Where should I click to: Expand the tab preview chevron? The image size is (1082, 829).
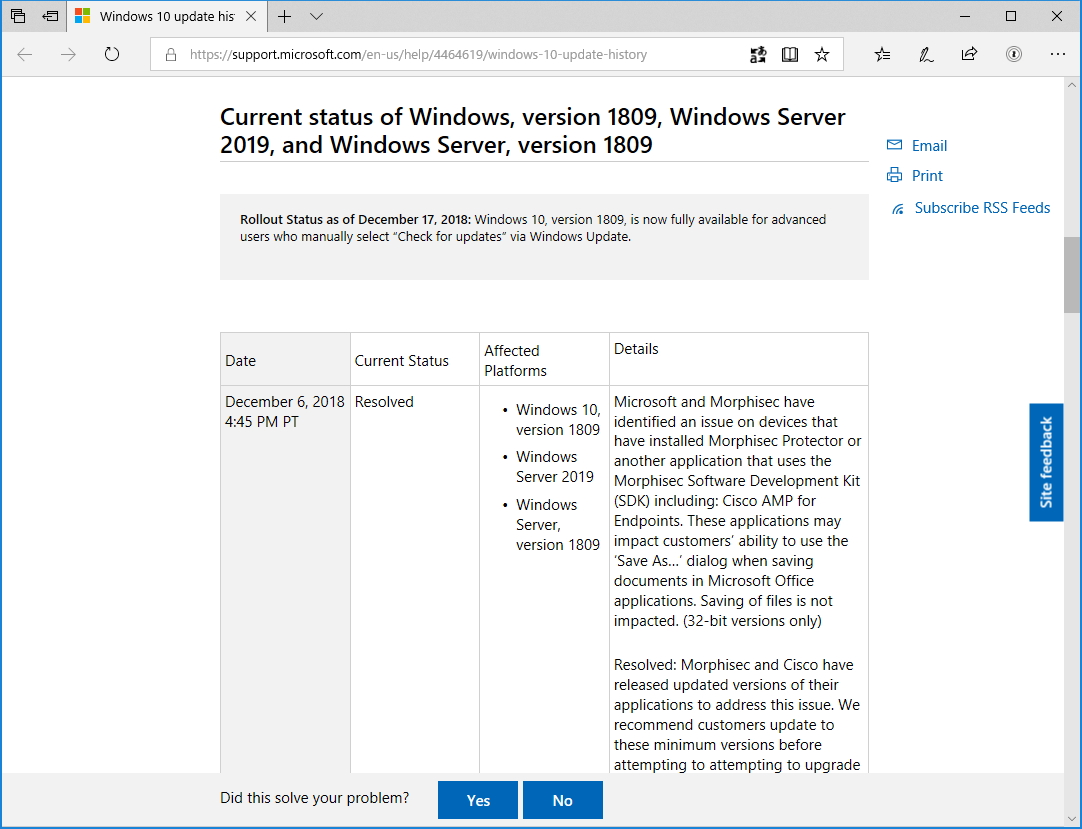(316, 17)
